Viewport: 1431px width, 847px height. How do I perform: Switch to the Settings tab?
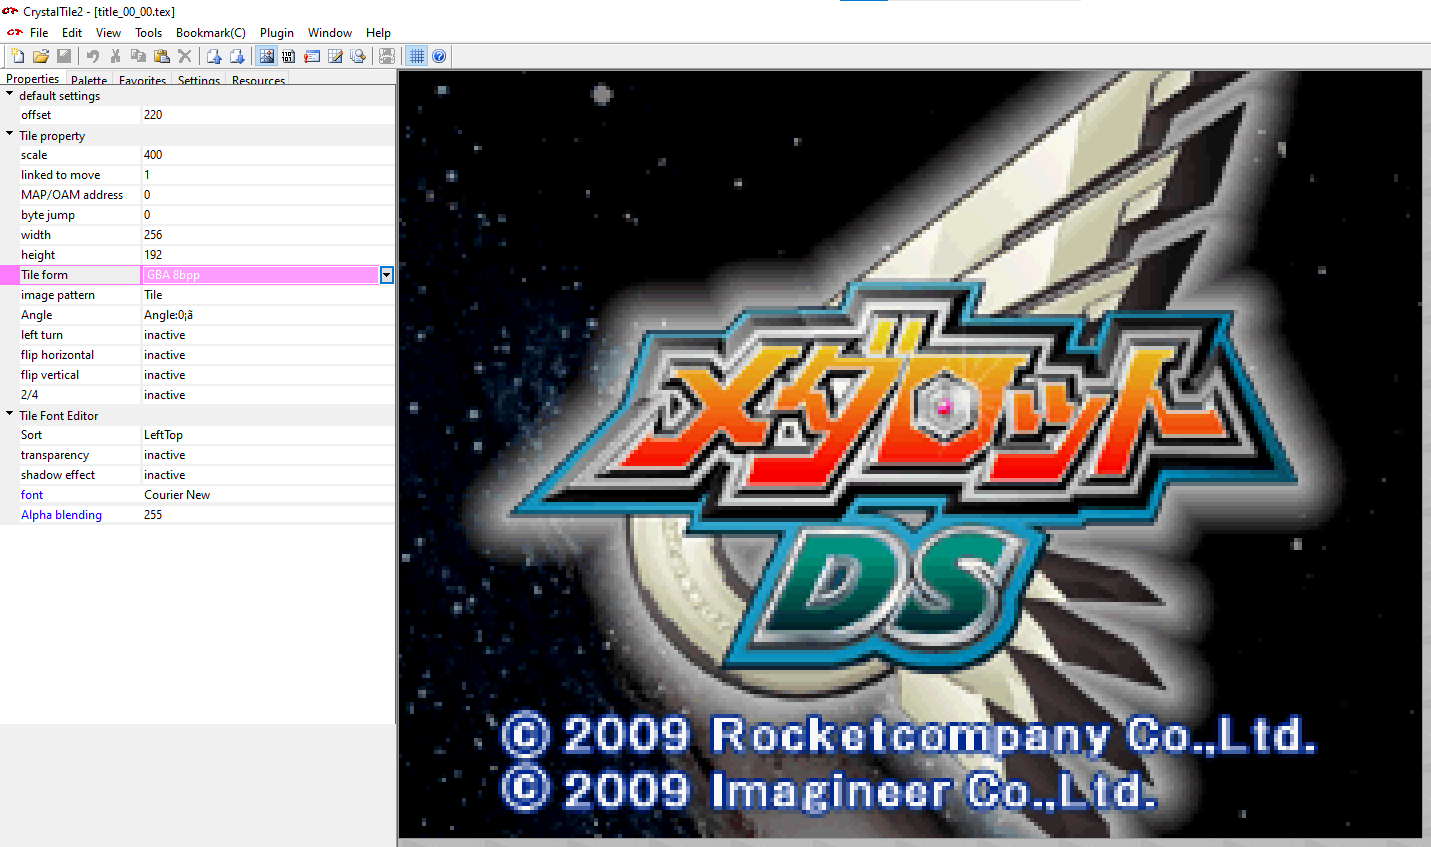pos(199,80)
